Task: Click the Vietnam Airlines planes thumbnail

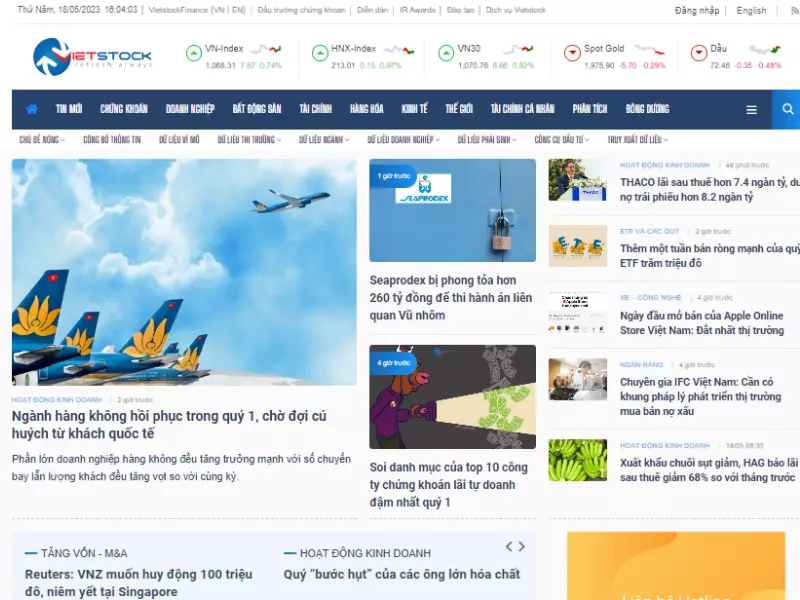Action: coord(184,272)
